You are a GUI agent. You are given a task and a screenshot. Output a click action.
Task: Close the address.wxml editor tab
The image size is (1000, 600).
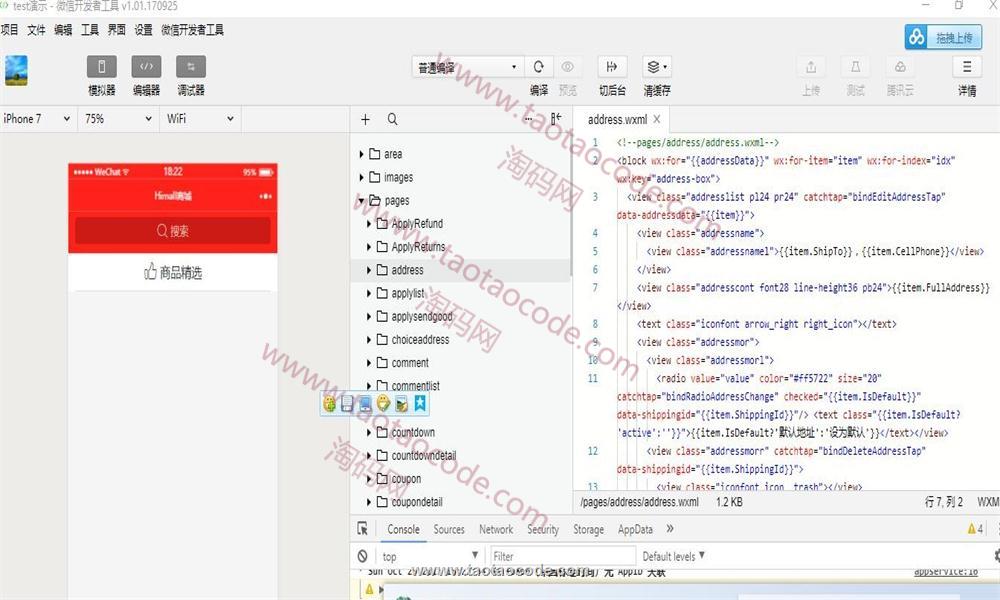click(x=658, y=119)
